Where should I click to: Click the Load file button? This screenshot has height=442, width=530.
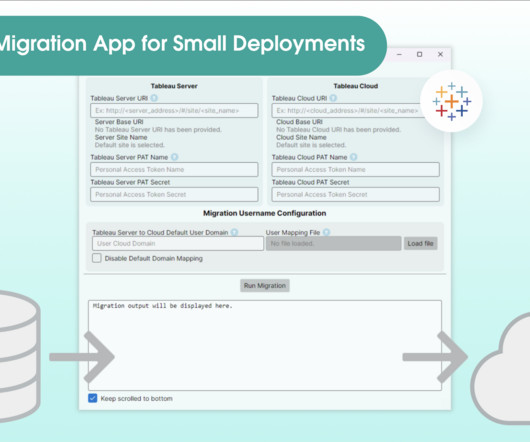pos(420,243)
